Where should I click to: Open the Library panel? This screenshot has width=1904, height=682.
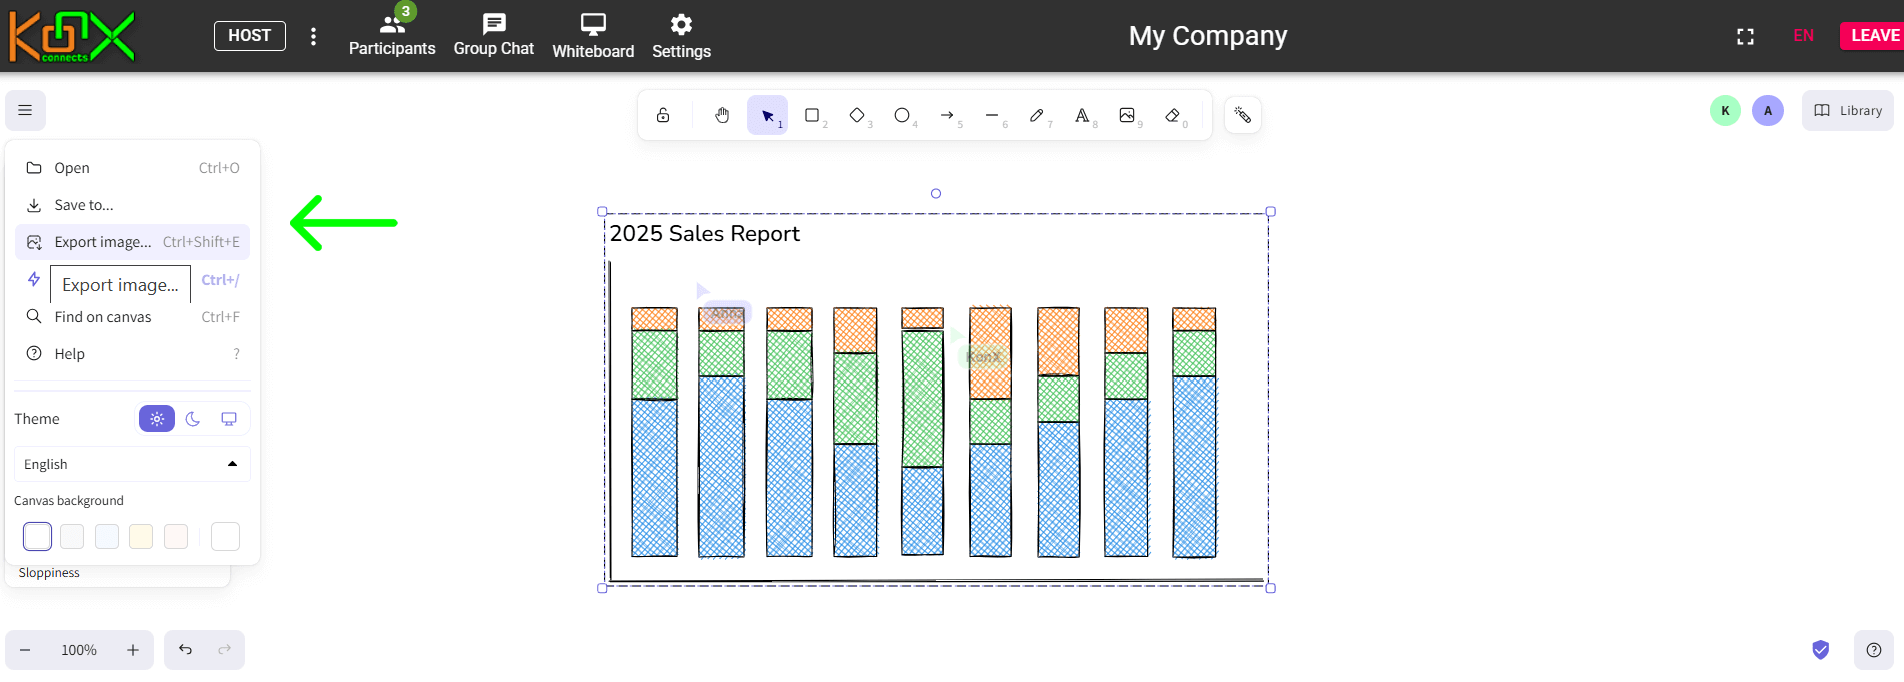pyautogui.click(x=1847, y=111)
